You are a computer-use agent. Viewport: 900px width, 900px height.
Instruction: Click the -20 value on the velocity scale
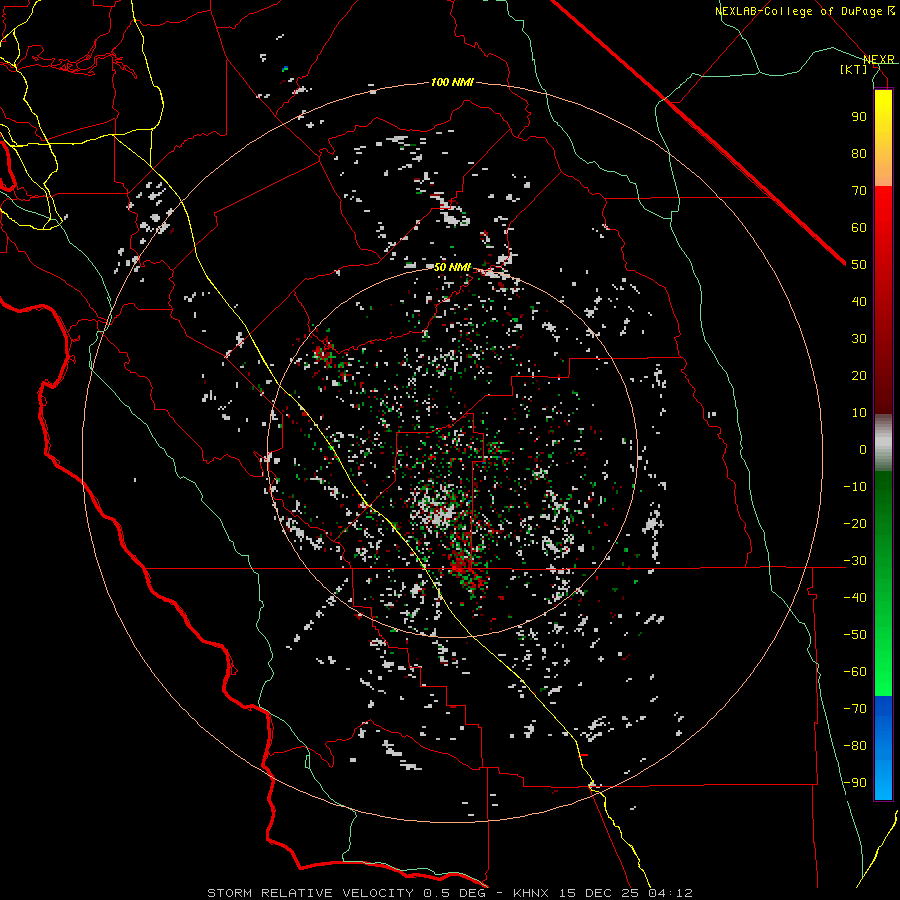855,524
